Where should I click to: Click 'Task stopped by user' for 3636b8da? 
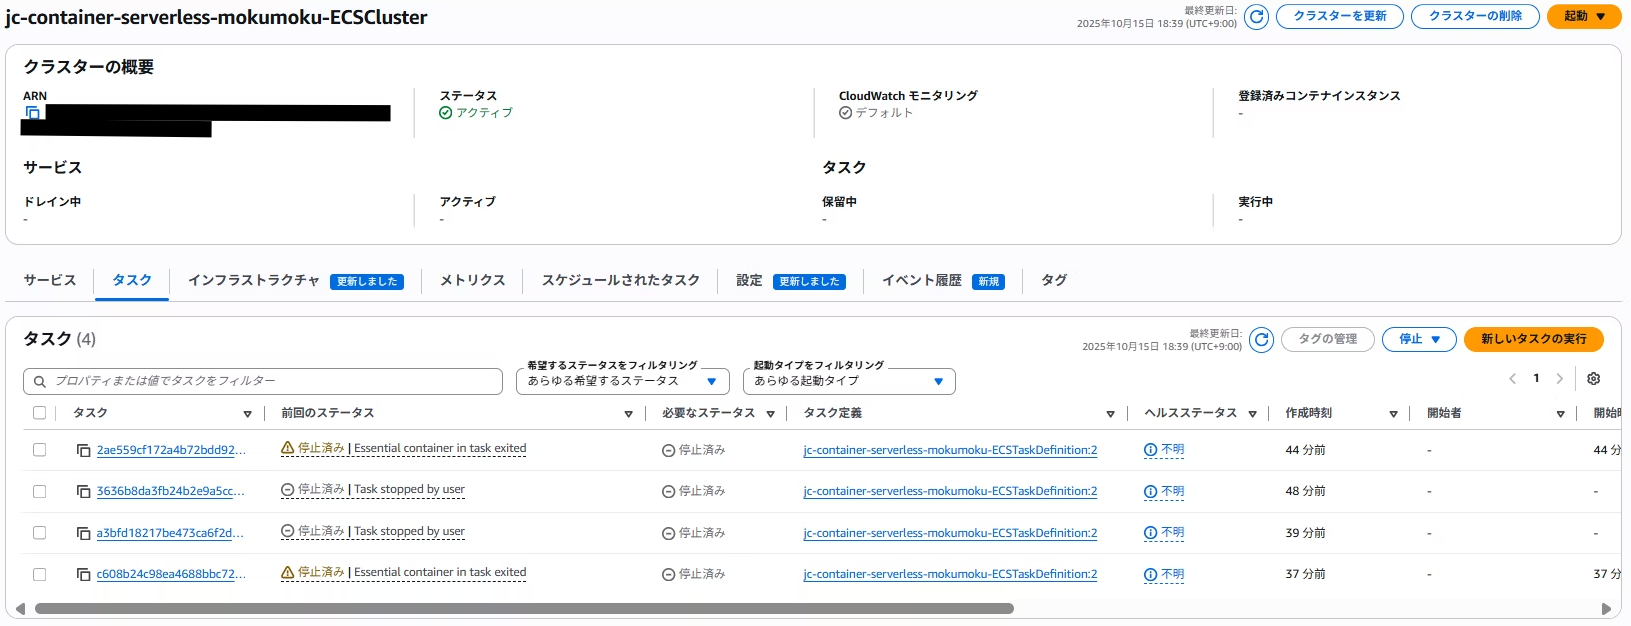click(409, 489)
